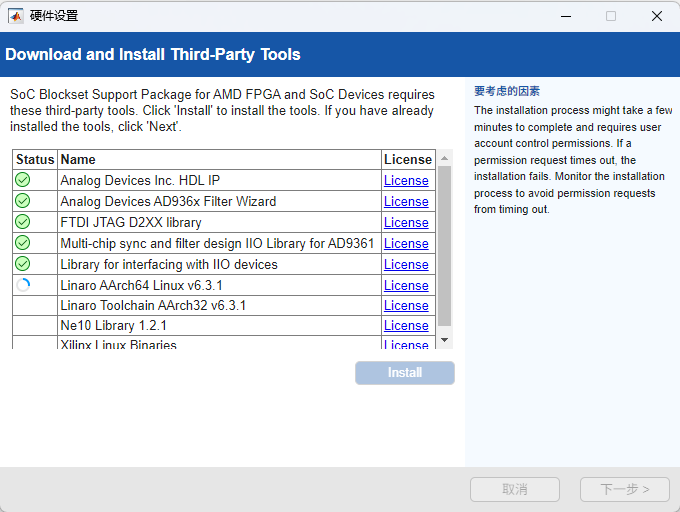680x512 pixels.
Task: Click the 要考虑的因素 heading
Action: point(507,91)
